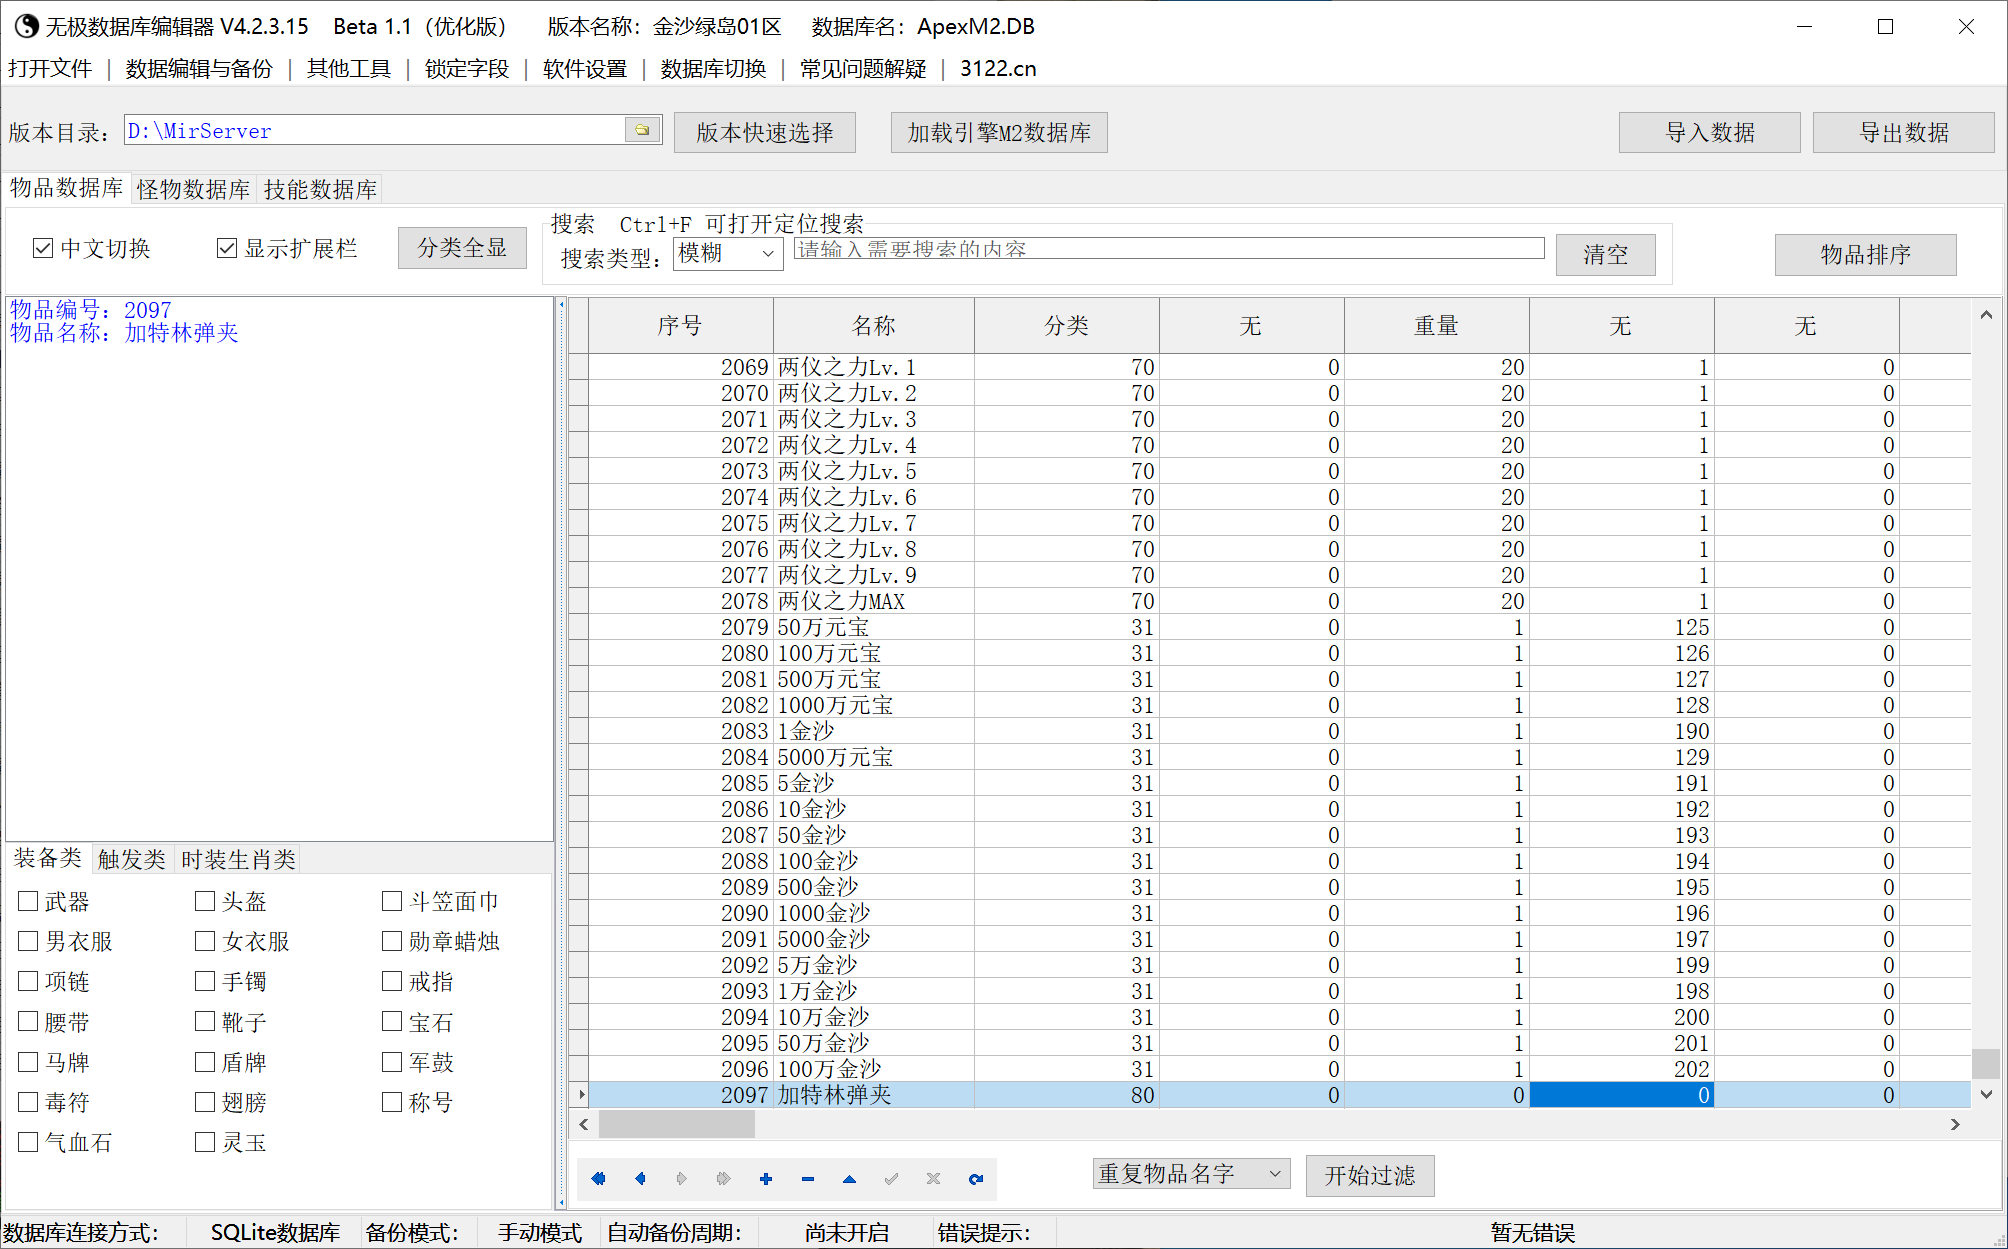Switch to 怪物数据库 tab
Screen dimensions: 2008x1249
[x=194, y=189]
